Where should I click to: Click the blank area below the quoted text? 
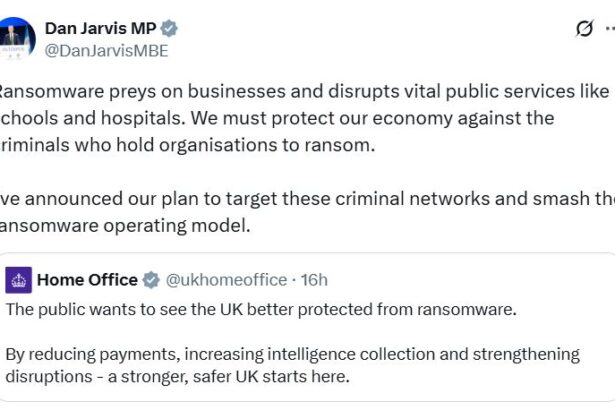300,396
